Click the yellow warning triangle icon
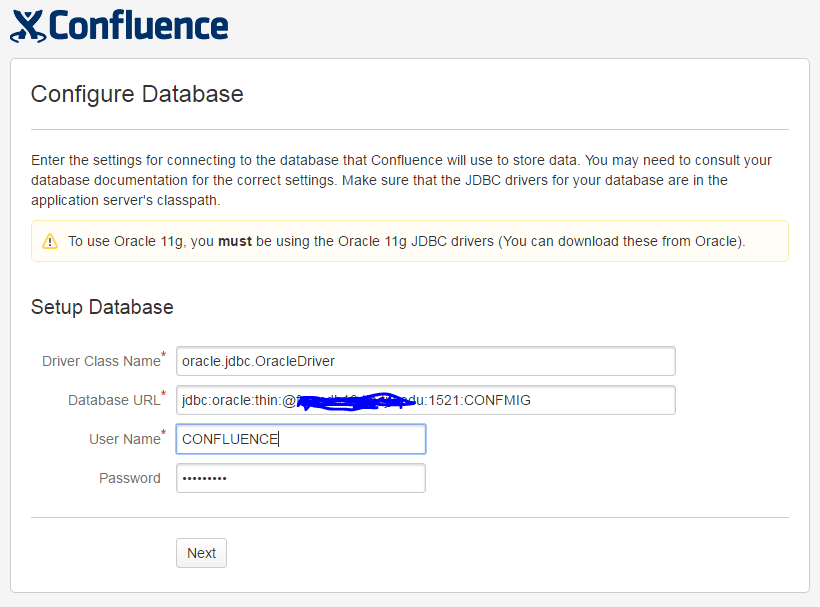The width and height of the screenshot is (820, 607). click(x=50, y=241)
